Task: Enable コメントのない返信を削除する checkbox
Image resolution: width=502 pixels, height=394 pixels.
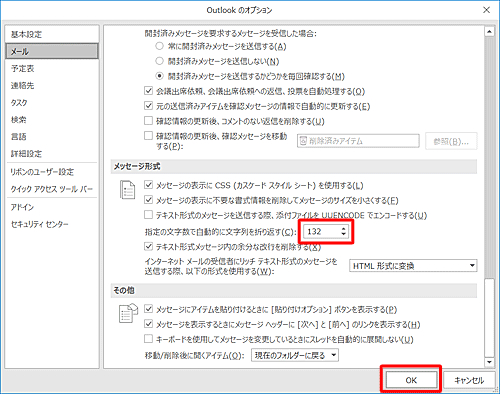Action: coord(148,120)
